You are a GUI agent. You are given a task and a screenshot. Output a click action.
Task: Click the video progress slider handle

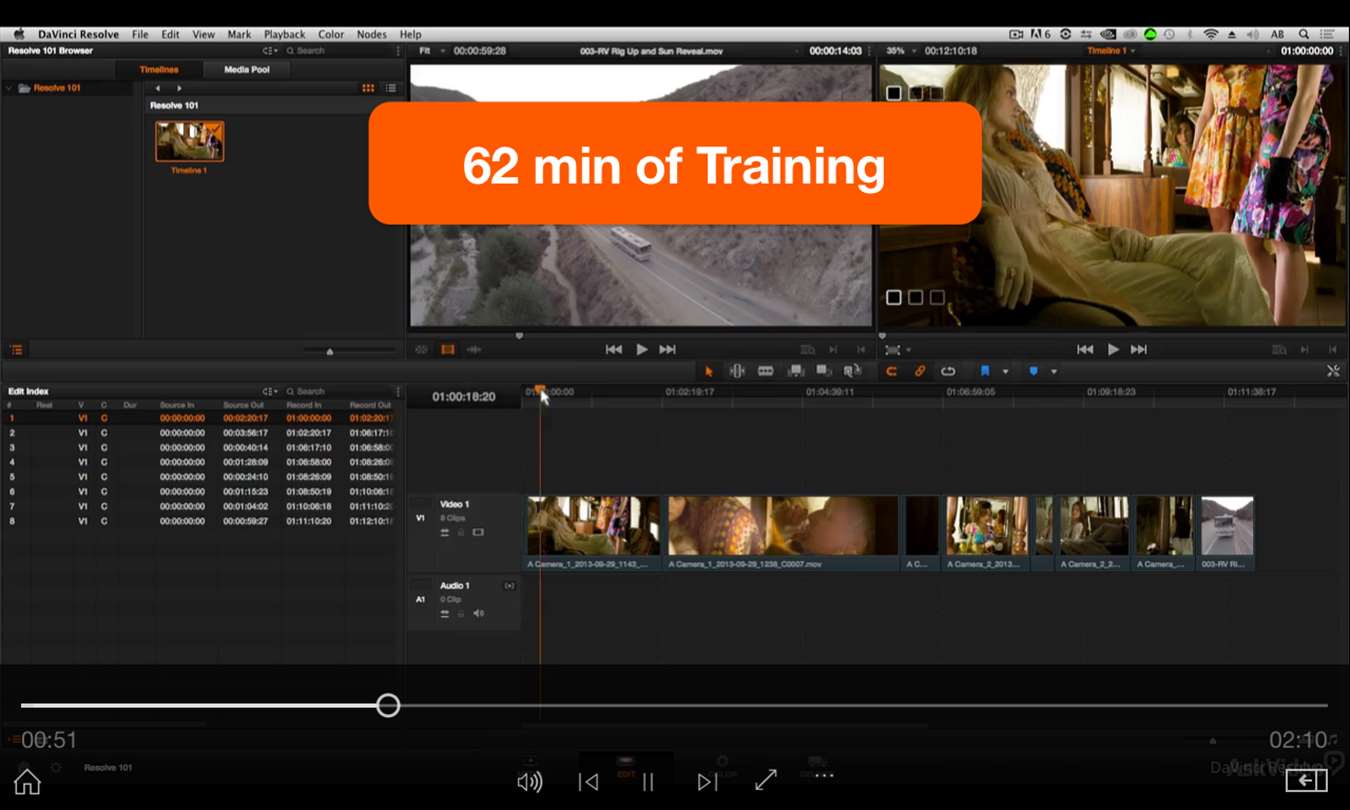tap(388, 706)
